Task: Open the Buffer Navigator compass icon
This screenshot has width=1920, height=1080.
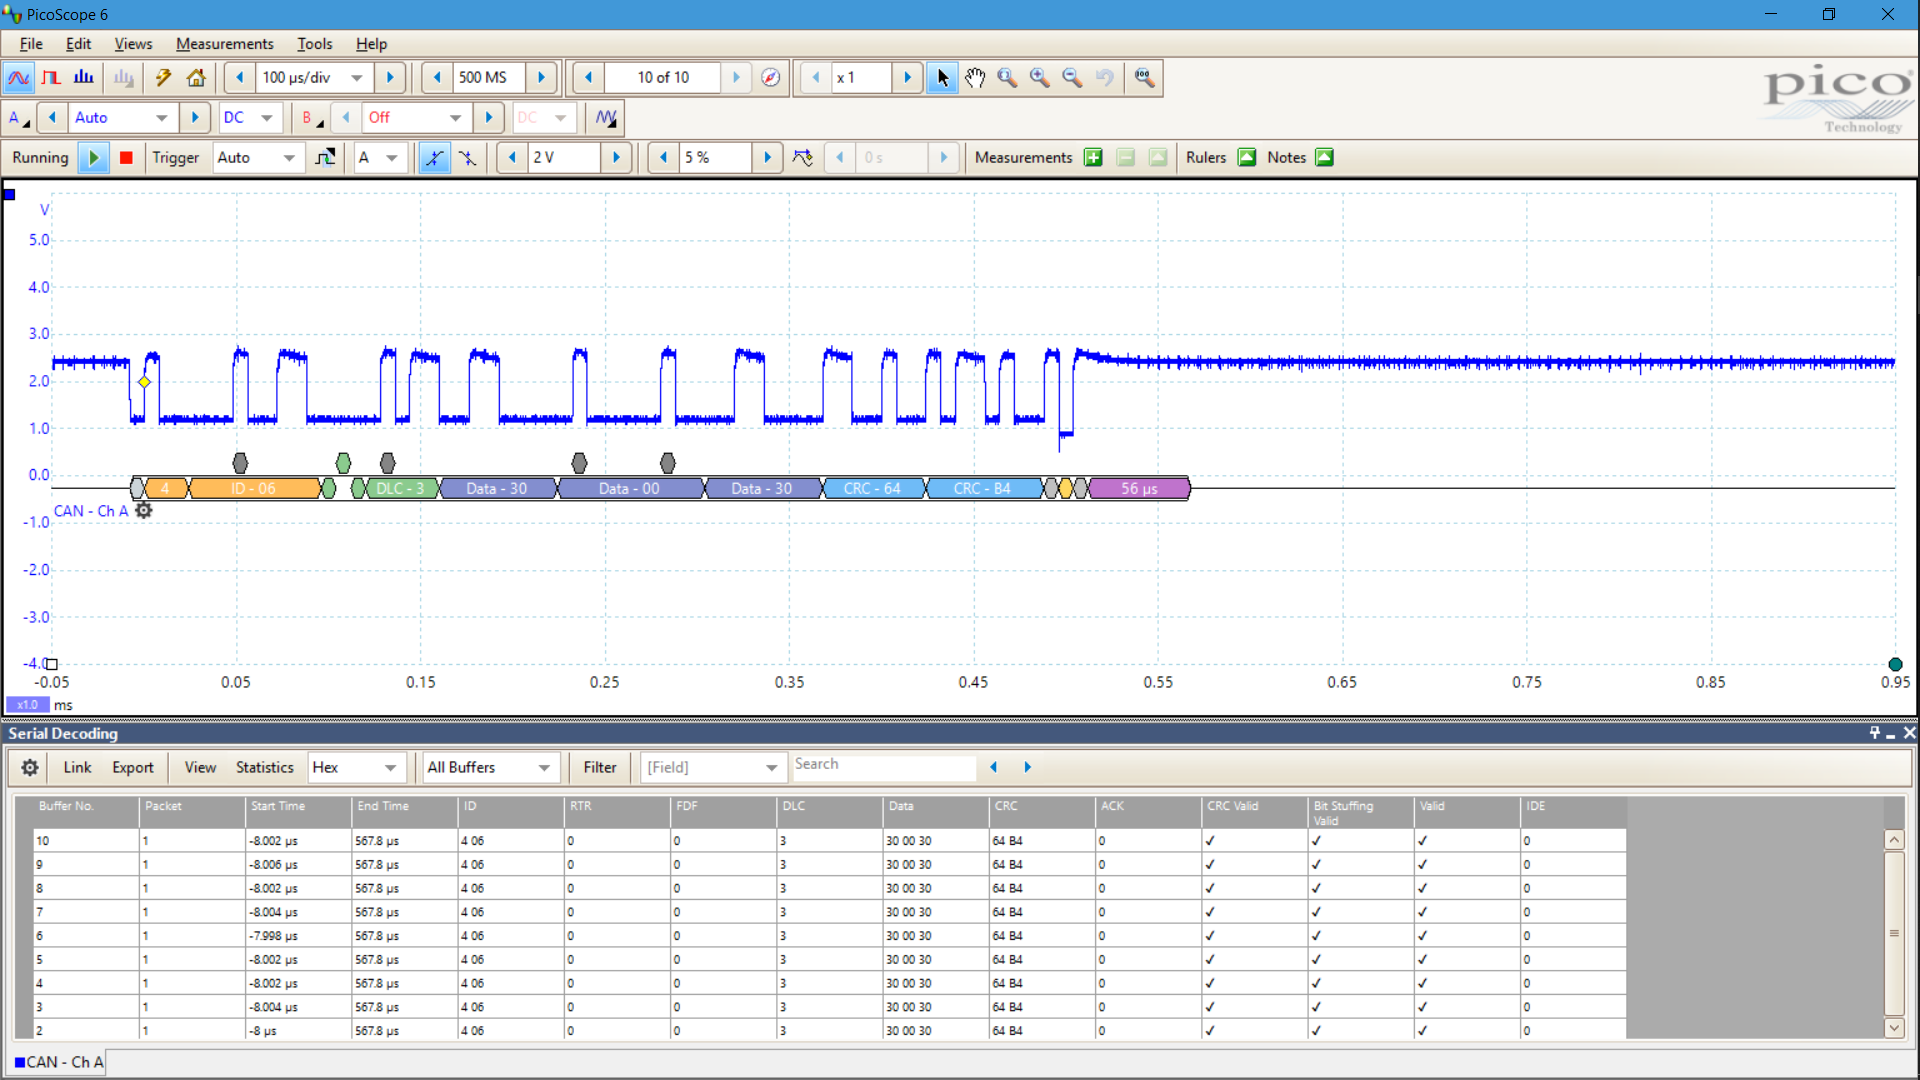Action: 770,78
